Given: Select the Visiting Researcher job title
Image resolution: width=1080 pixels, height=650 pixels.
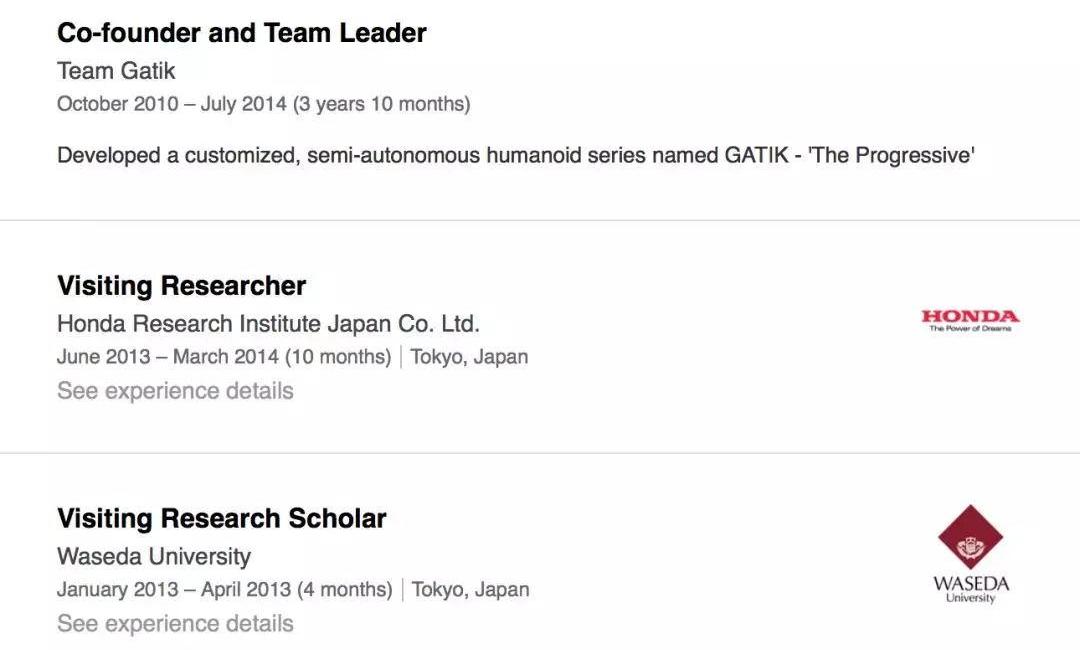Looking at the screenshot, I should pos(182,286).
